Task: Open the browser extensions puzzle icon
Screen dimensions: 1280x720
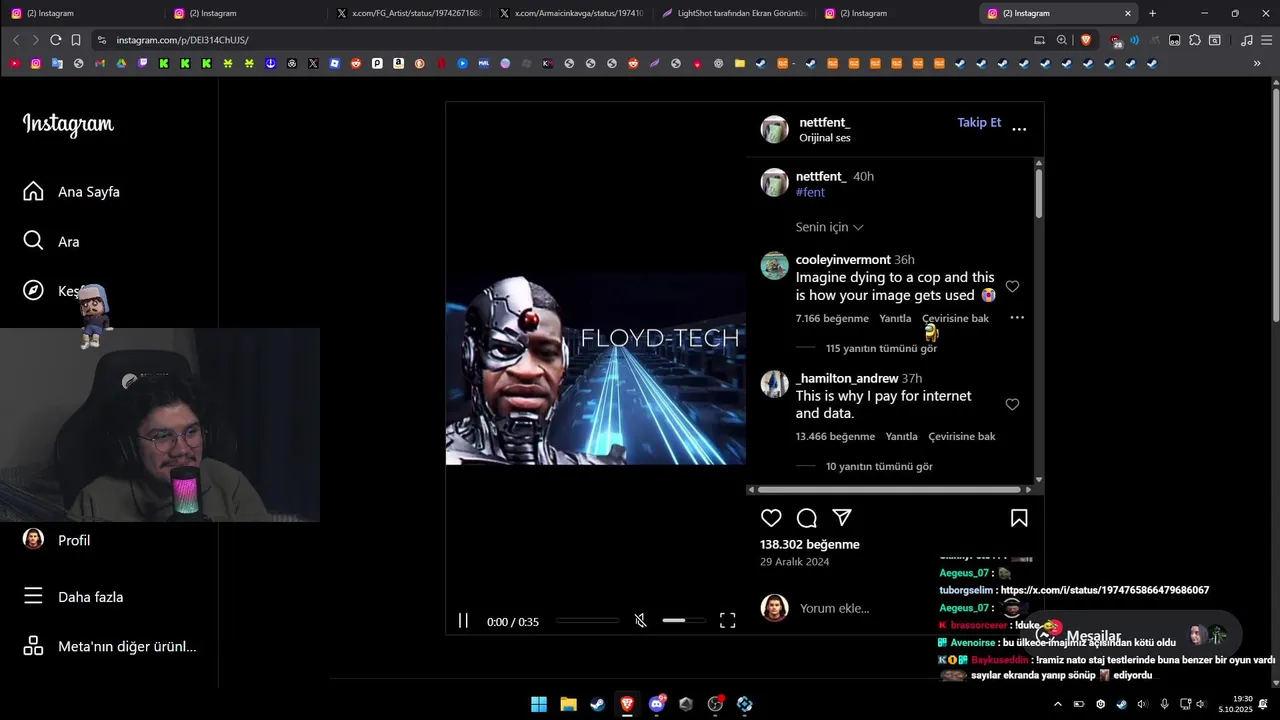Action: tap(1195, 40)
